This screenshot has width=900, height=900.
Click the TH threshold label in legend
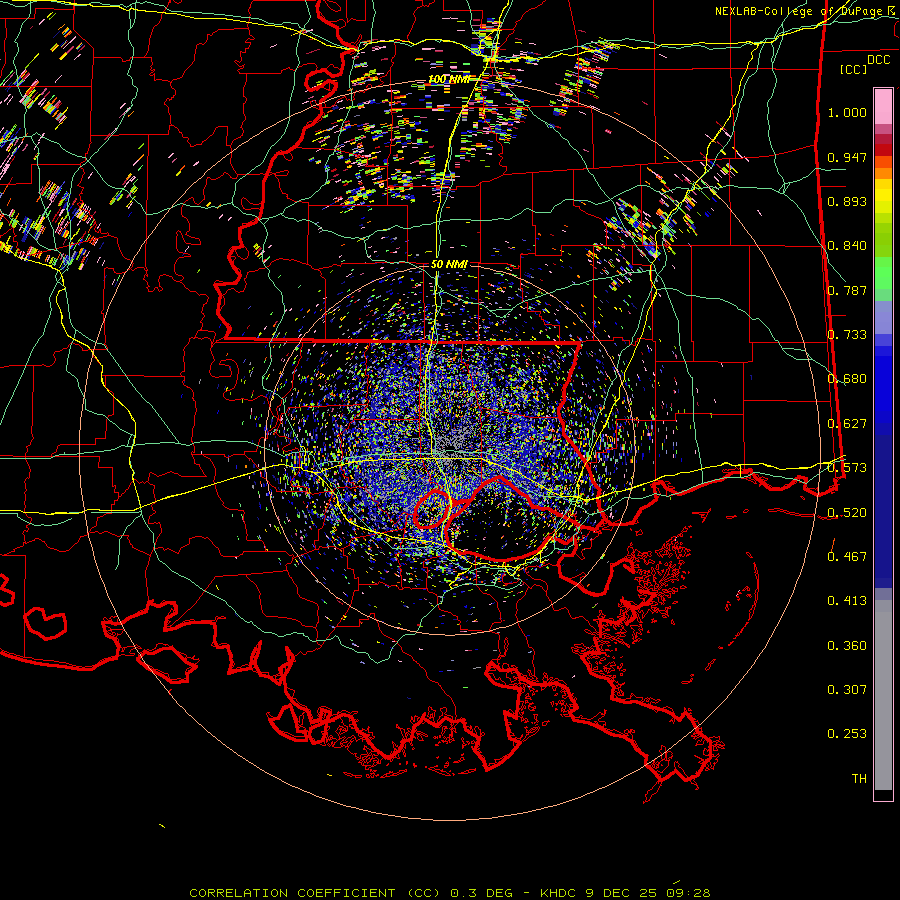point(859,779)
